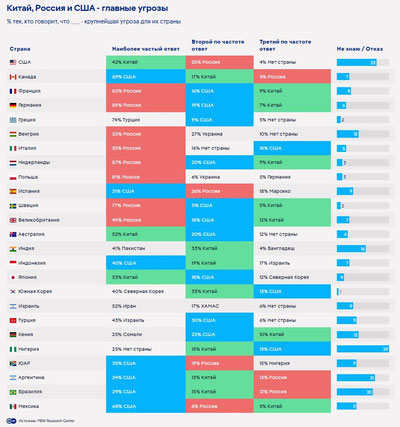Screen dimensions: 400x427
Task: Click the Brazilian flag beside Бразилия
Action: [x=13, y=392]
